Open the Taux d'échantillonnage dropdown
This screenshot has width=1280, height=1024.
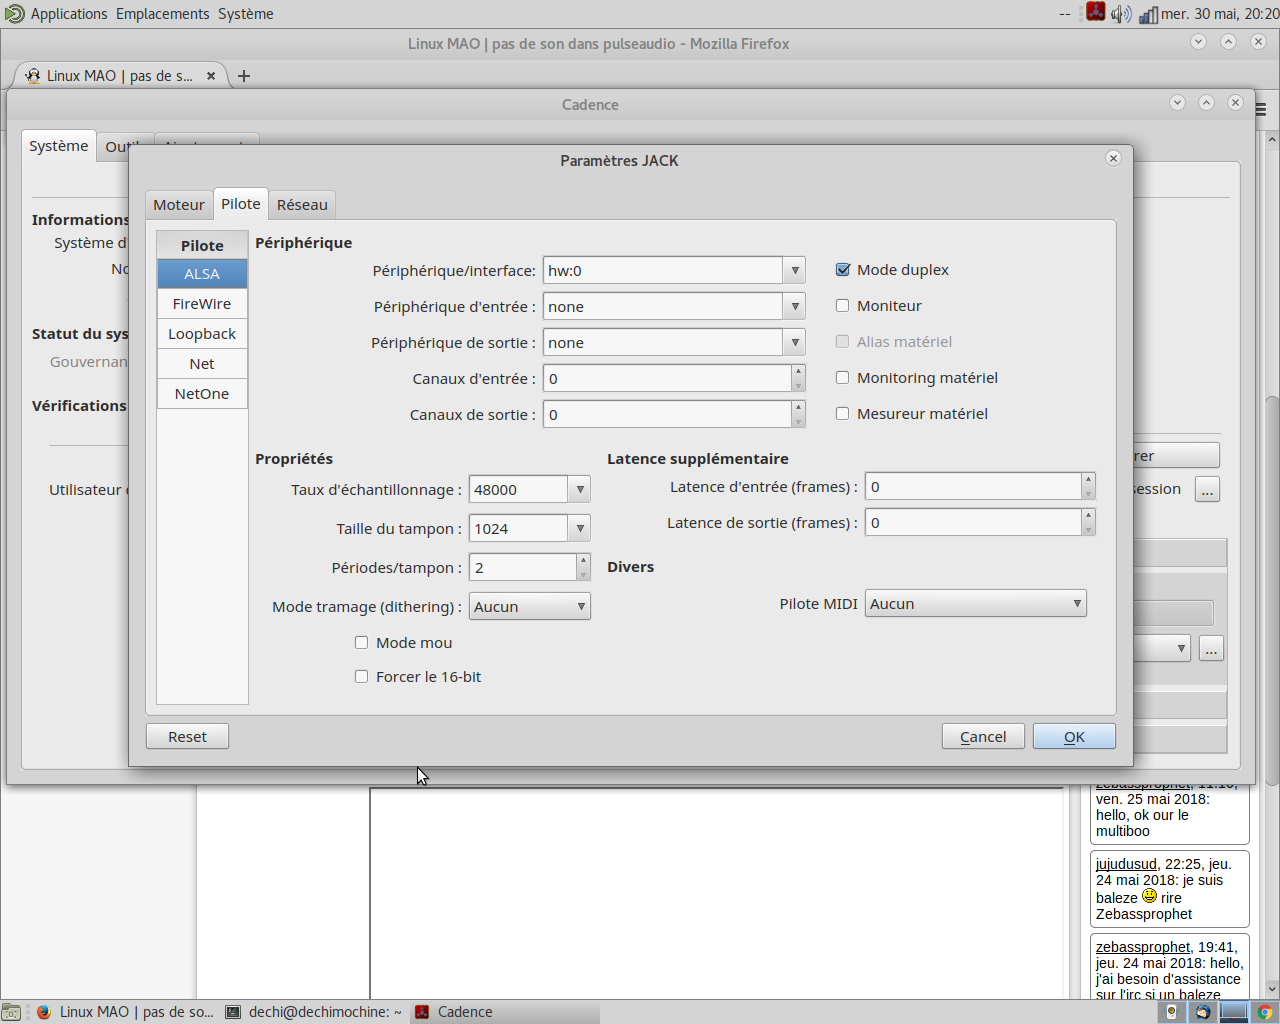pos(580,490)
